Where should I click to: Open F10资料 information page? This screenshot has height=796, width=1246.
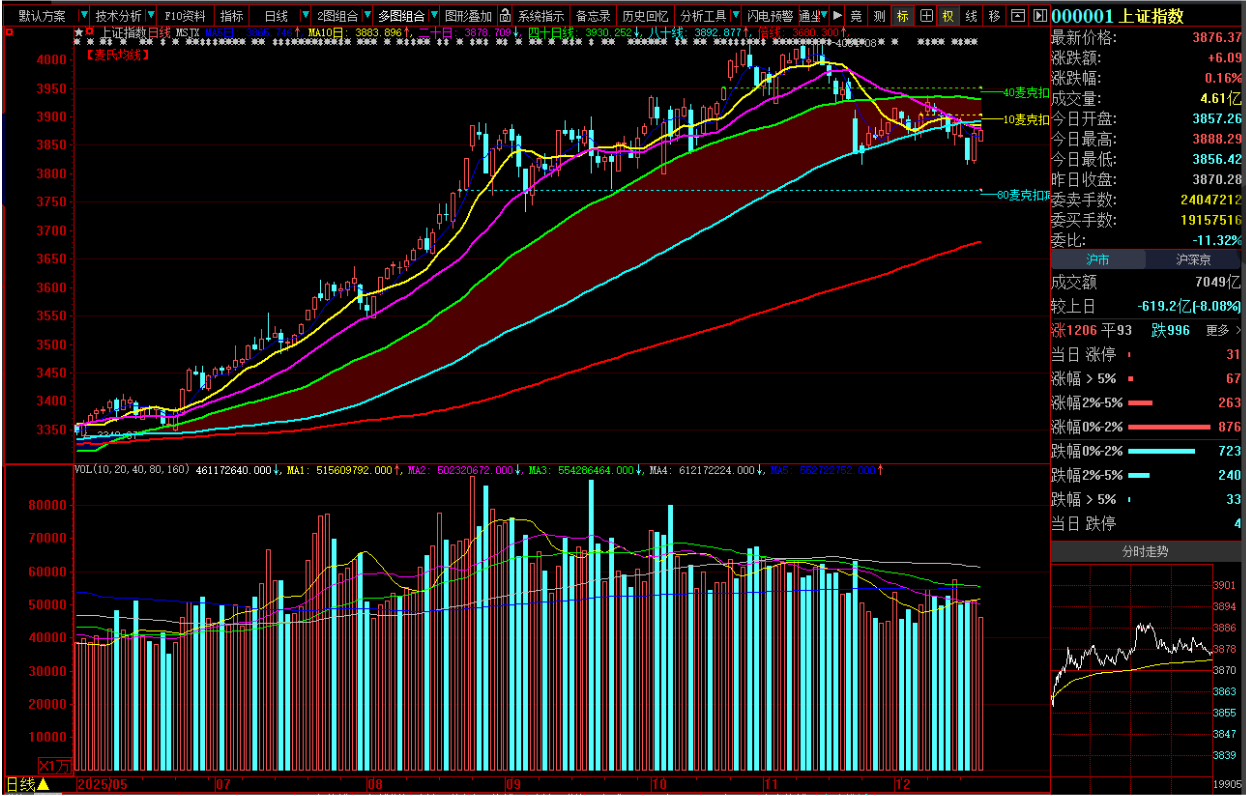[185, 16]
